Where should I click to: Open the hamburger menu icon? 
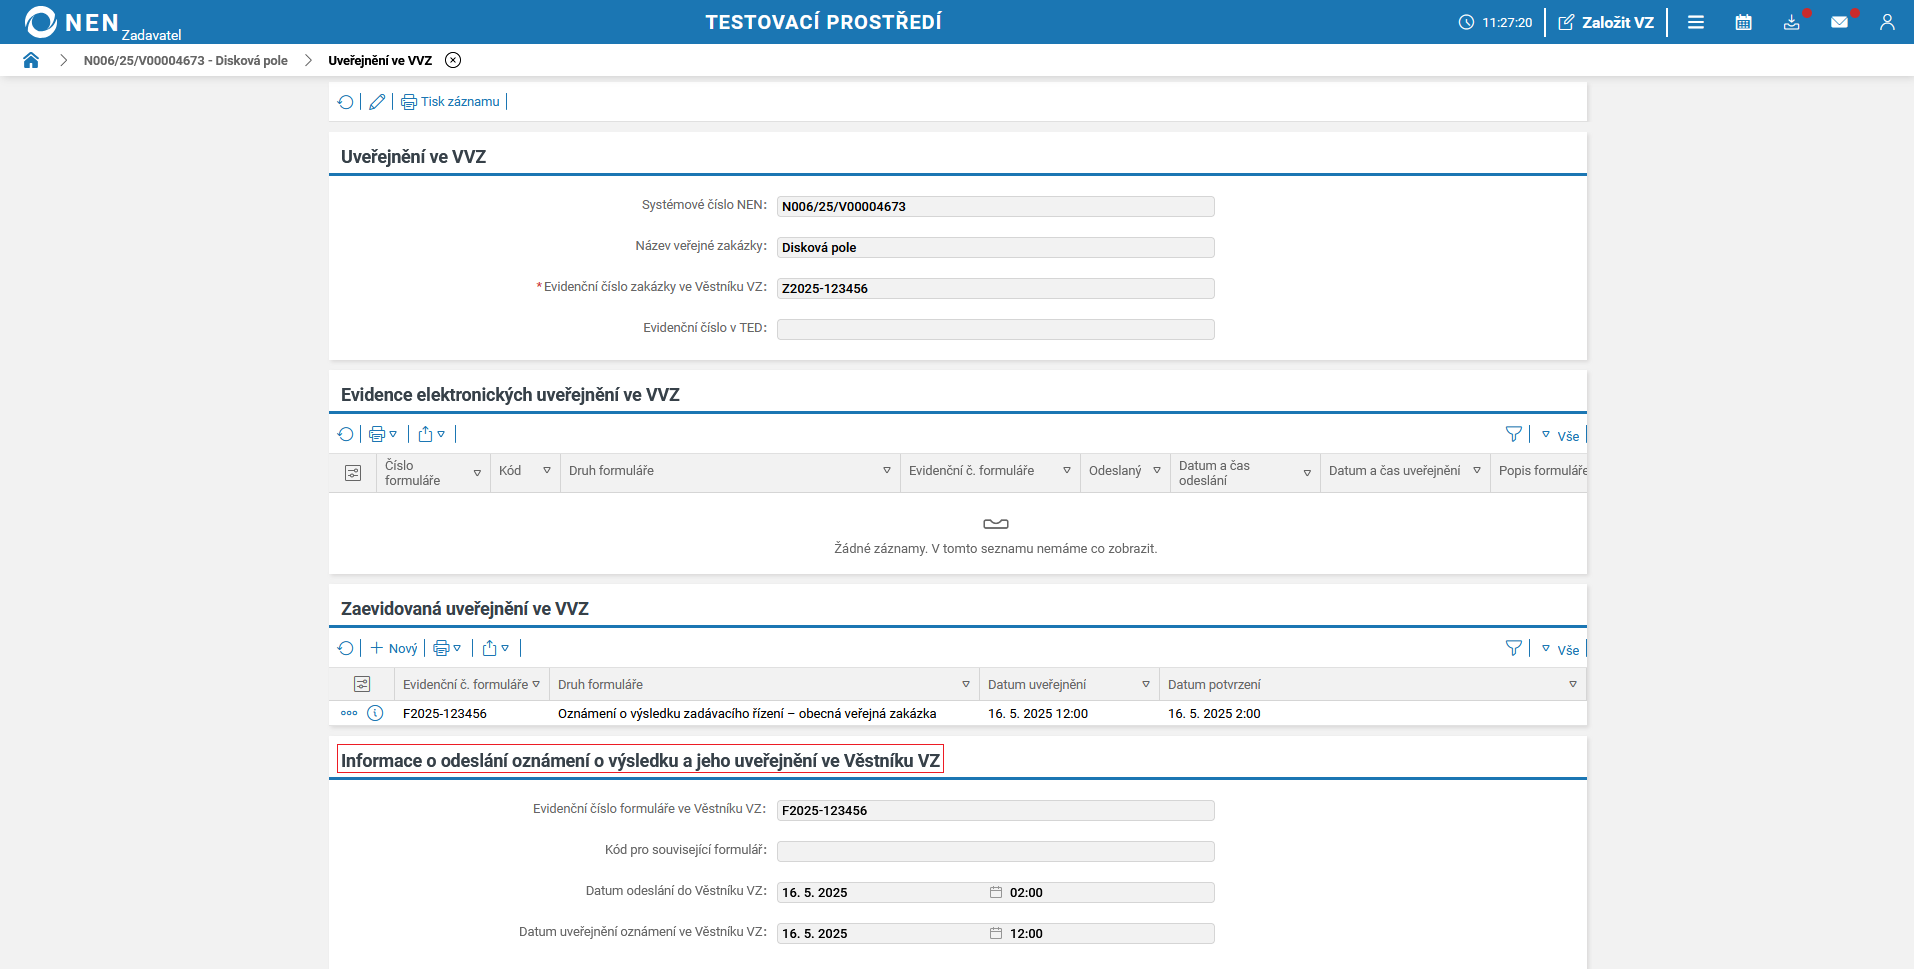point(1696,22)
